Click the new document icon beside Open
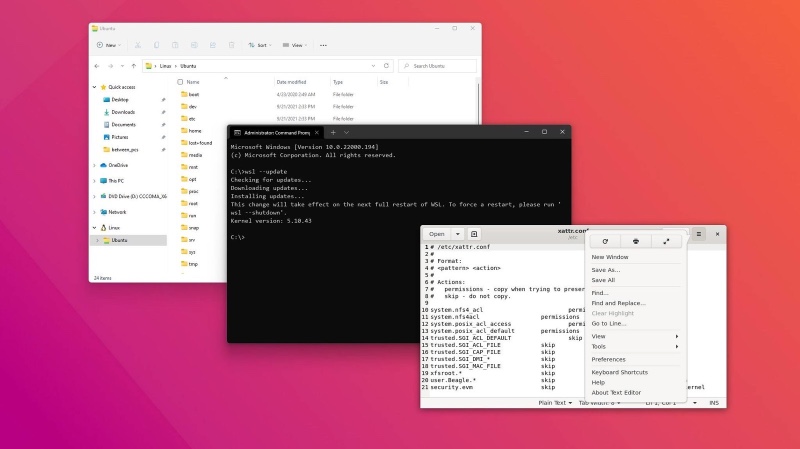Image resolution: width=800 pixels, height=449 pixels. (475, 233)
